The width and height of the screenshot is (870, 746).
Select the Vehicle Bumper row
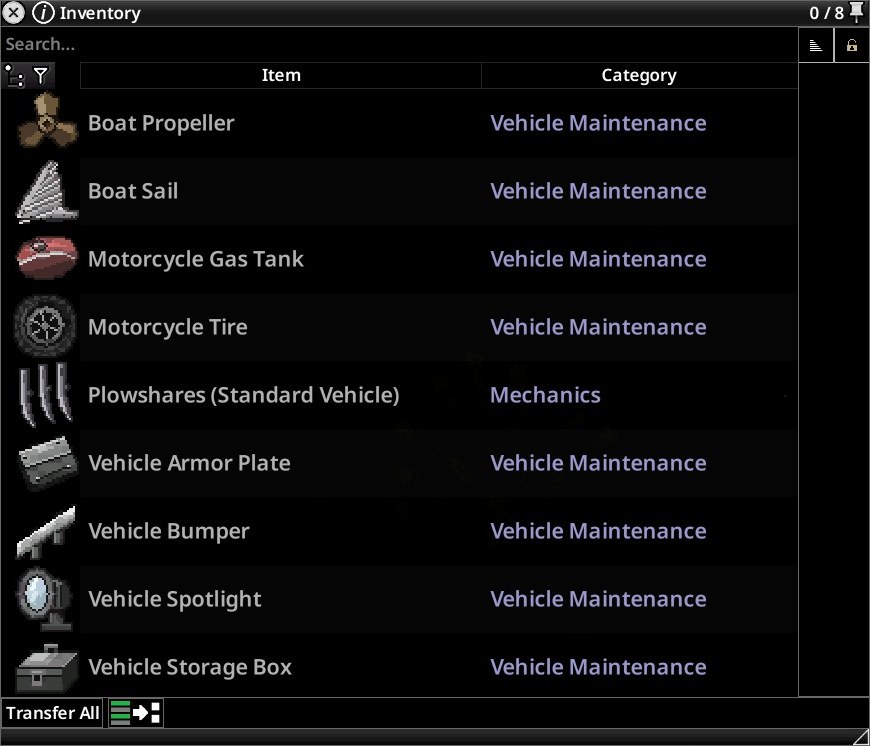tap(399, 531)
